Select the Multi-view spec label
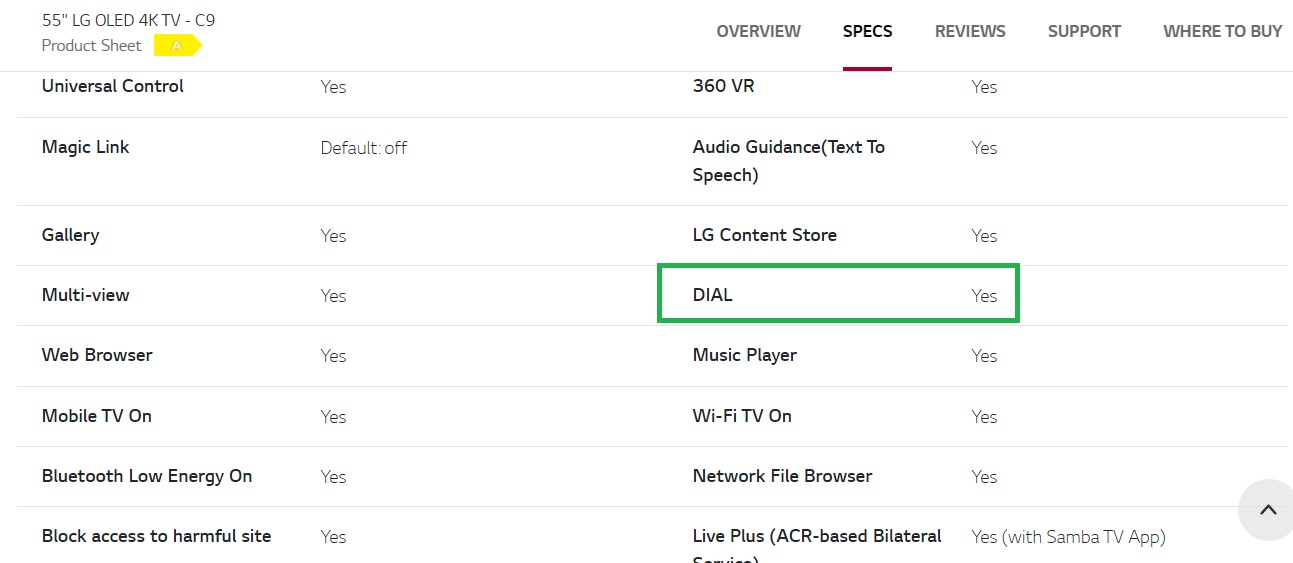This screenshot has height=563, width=1293. (x=86, y=295)
